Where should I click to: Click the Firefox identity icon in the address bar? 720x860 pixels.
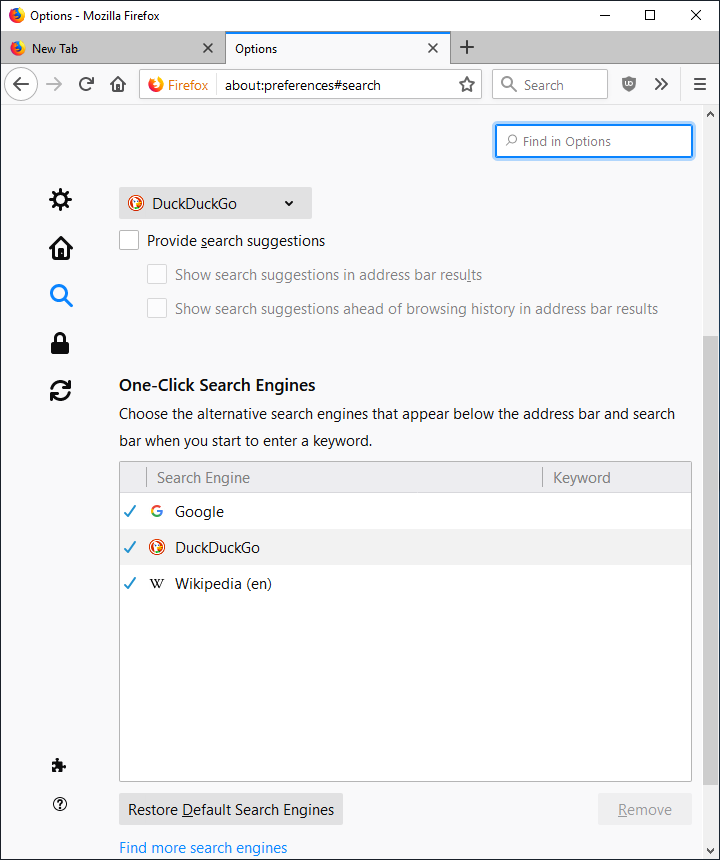(x=156, y=84)
